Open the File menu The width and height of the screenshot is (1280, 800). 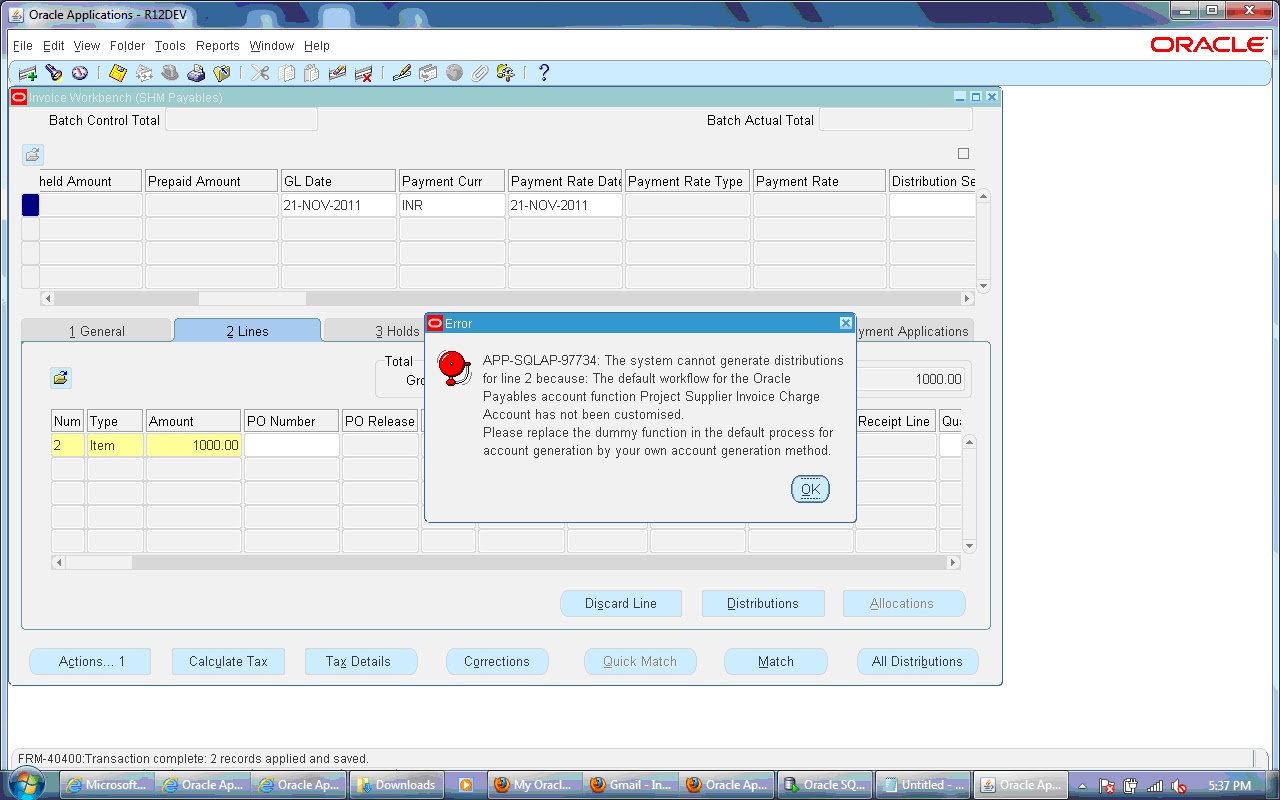(x=22, y=46)
